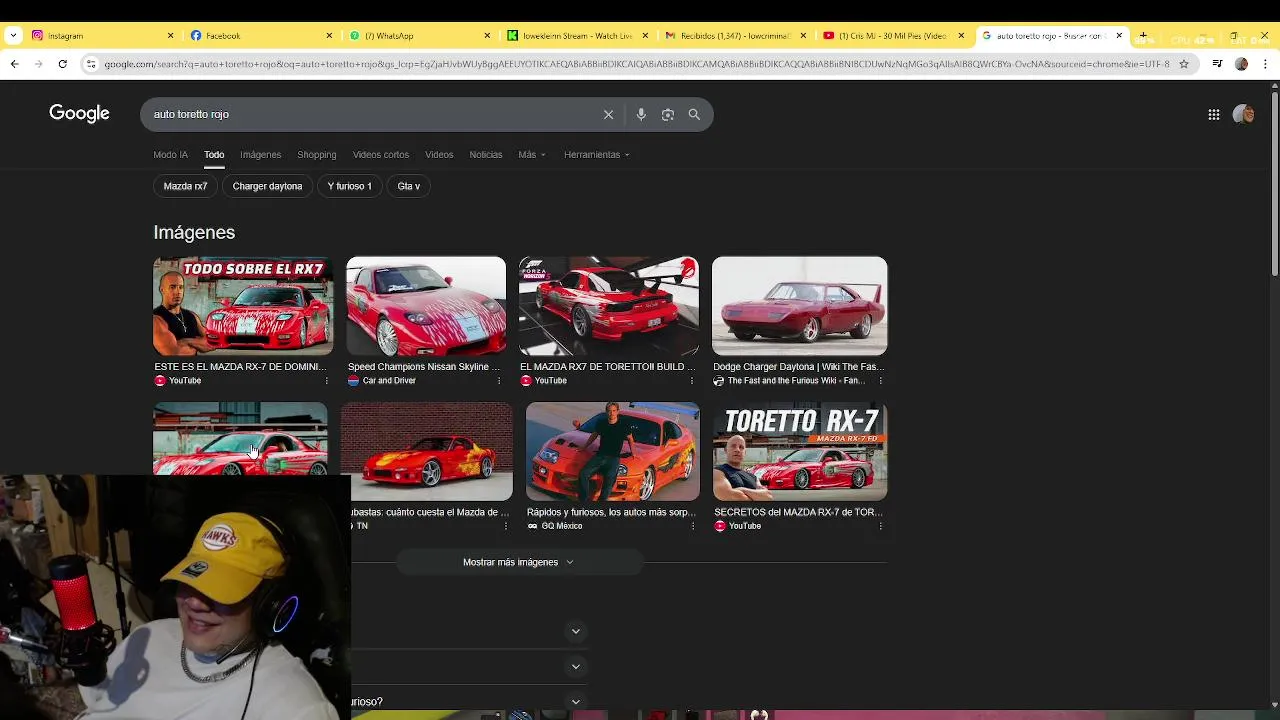Switch to Imágenes results
The width and height of the screenshot is (1280, 720).
pos(260,155)
